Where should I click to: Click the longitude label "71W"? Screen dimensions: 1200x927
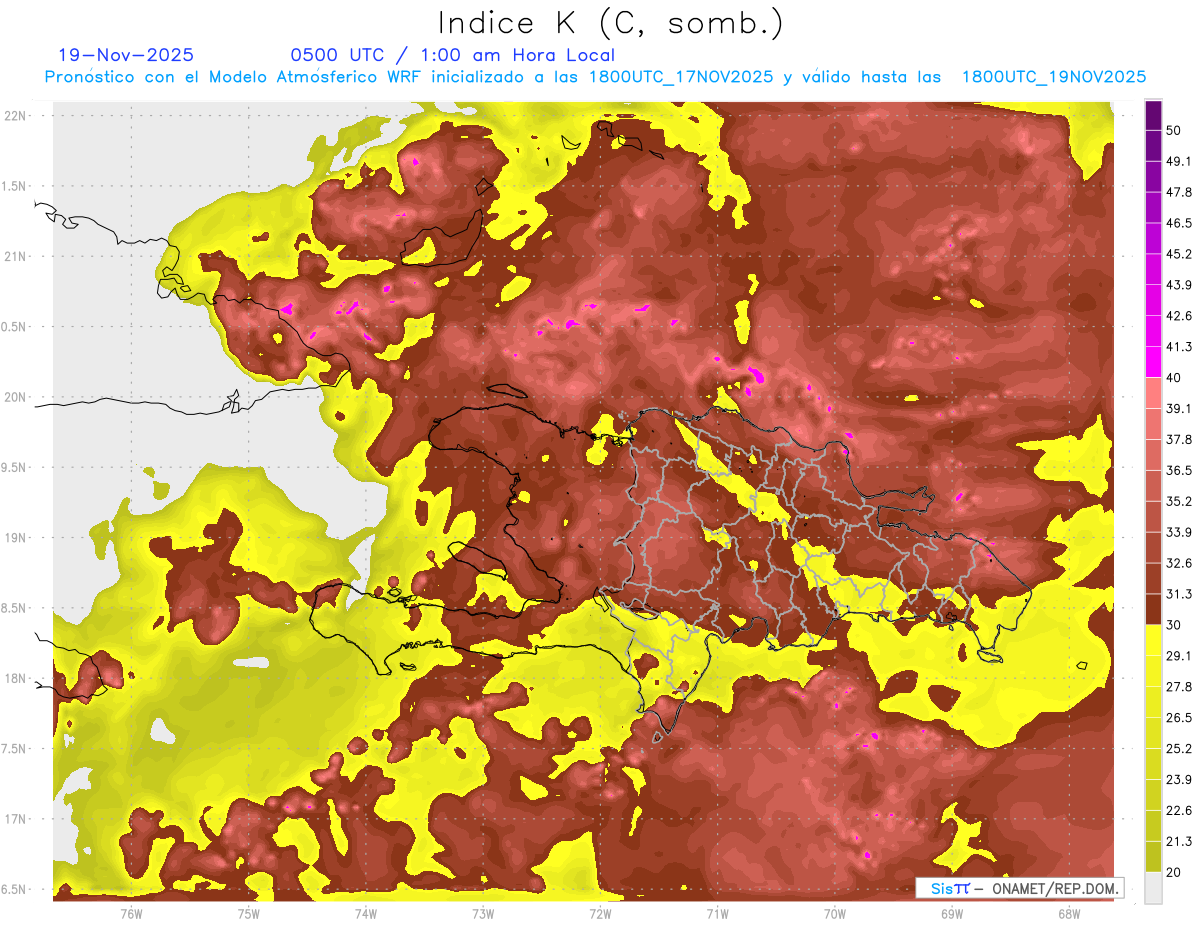[717, 913]
